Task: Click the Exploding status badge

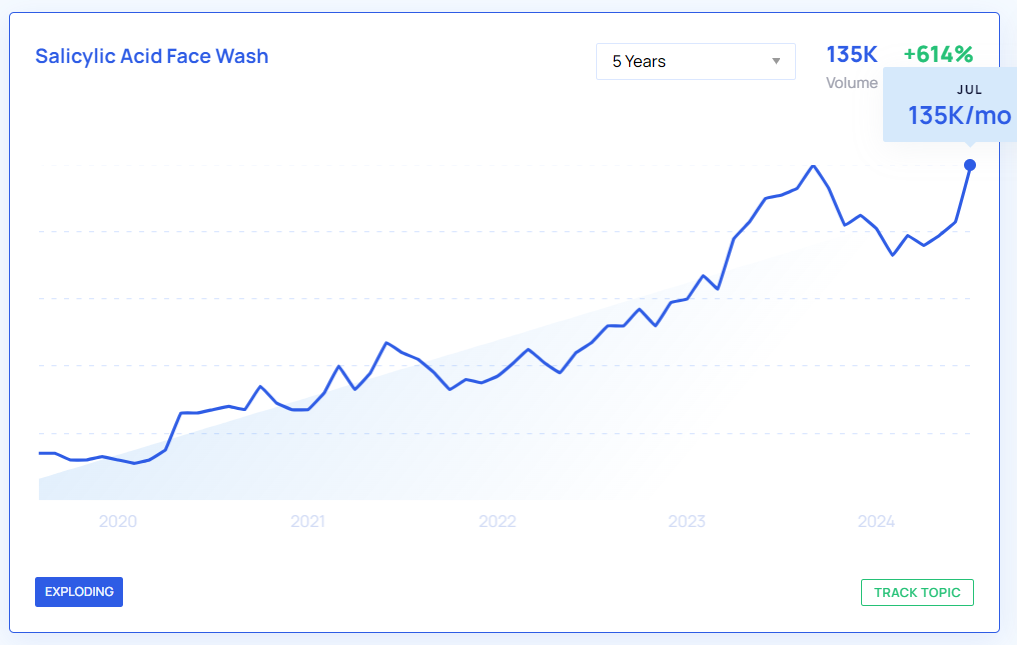Action: [79, 592]
